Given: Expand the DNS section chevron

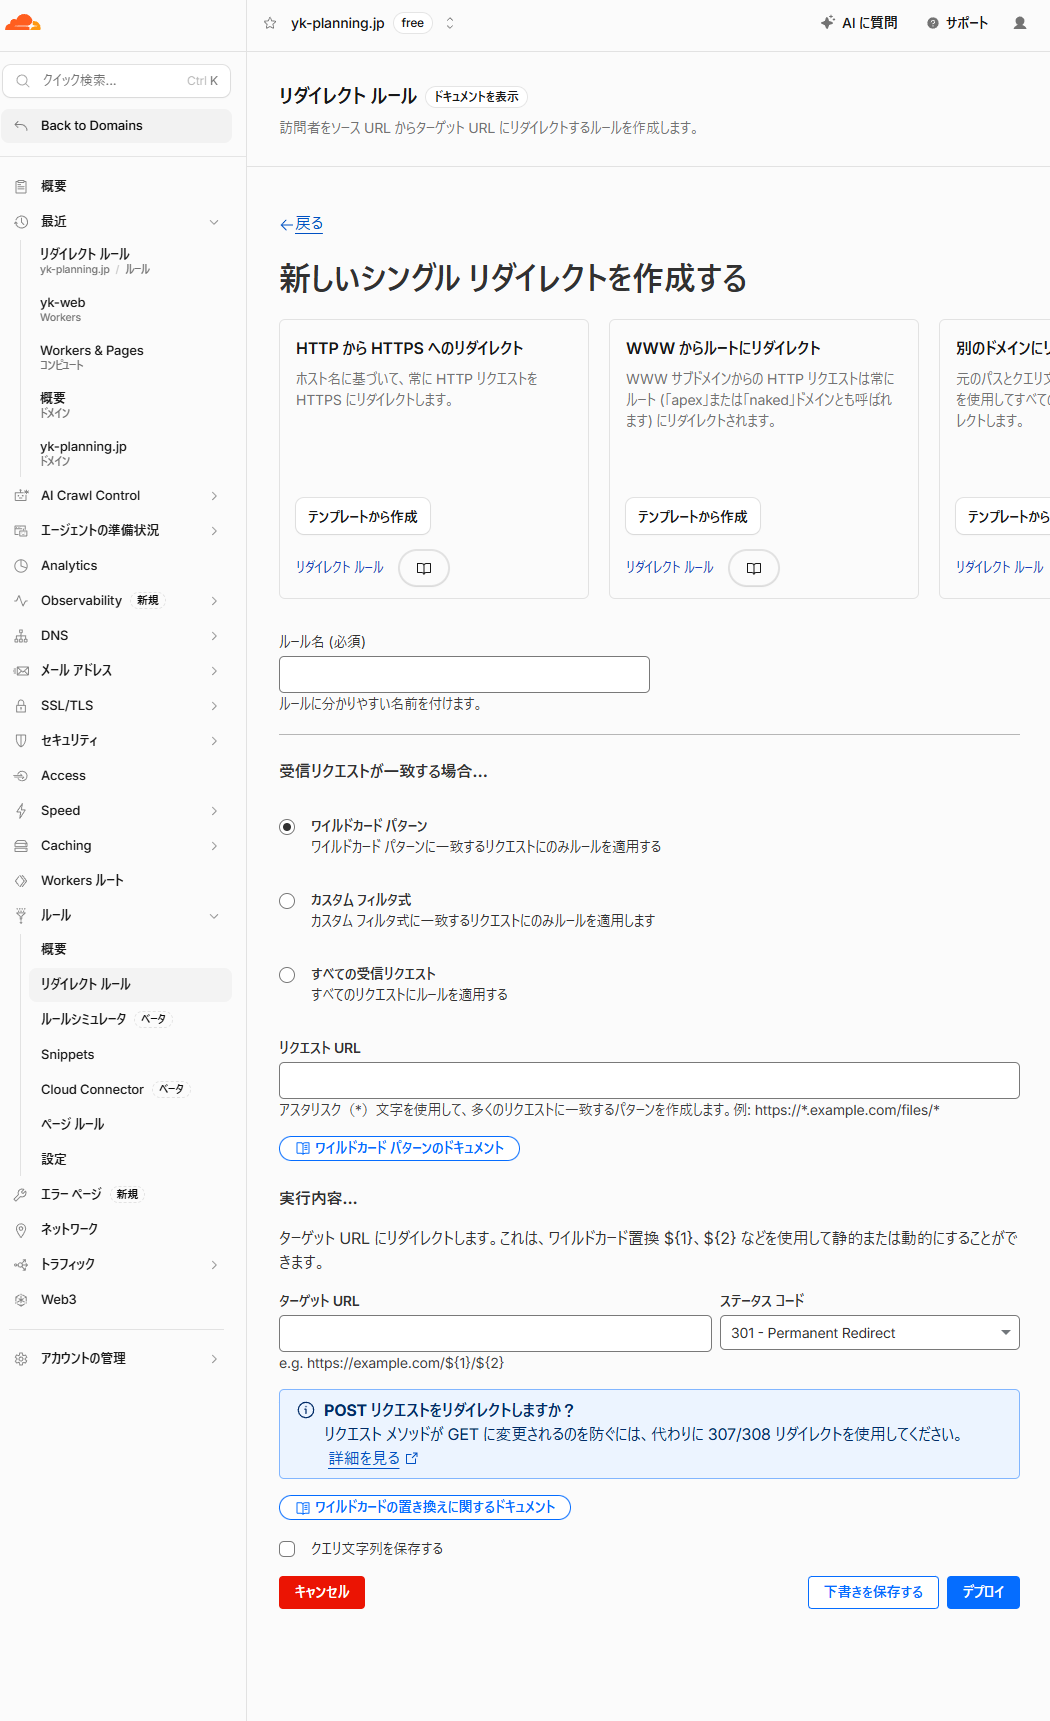Looking at the screenshot, I should coord(214,636).
